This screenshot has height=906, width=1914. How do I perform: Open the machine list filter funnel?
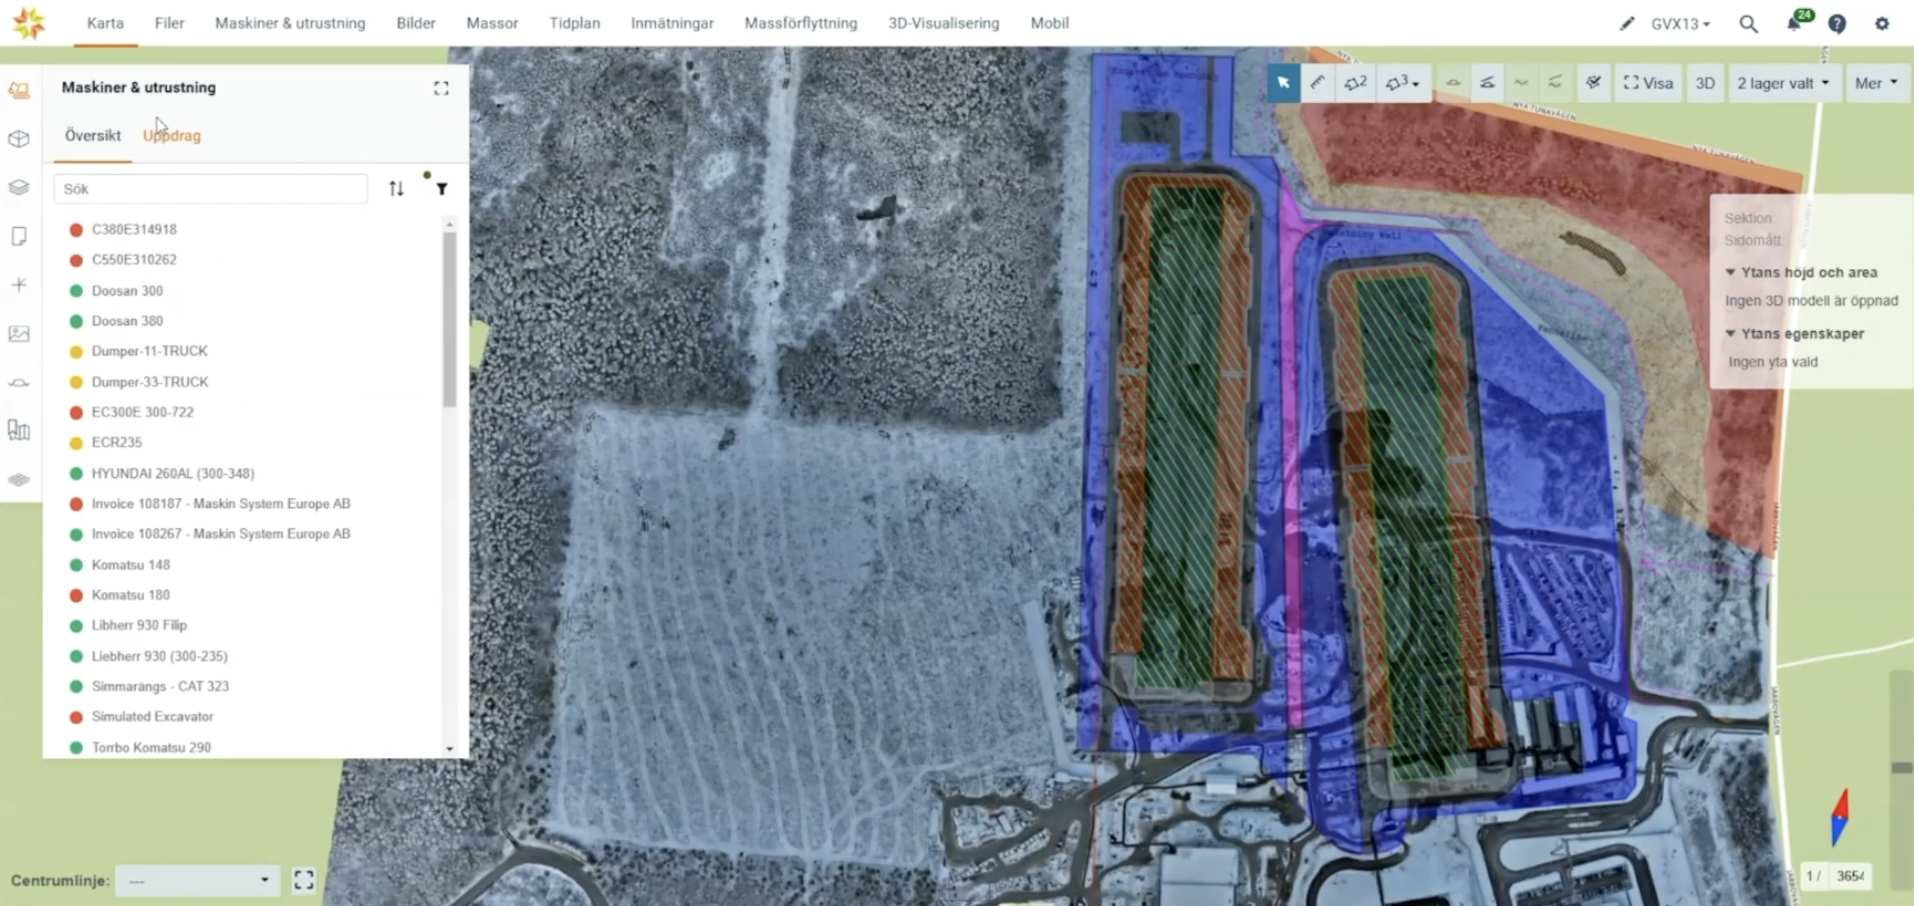pyautogui.click(x=441, y=188)
